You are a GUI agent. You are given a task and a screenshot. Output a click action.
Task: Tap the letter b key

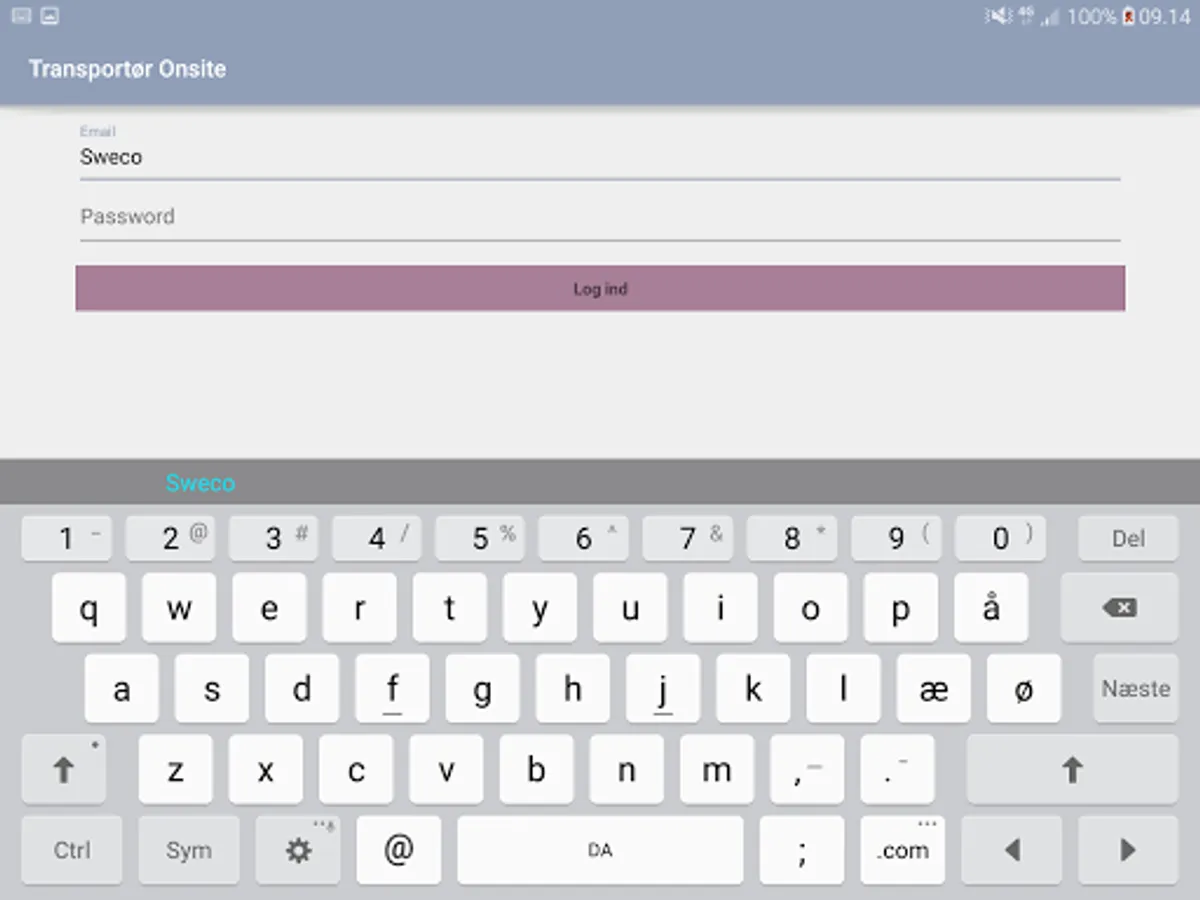click(537, 770)
